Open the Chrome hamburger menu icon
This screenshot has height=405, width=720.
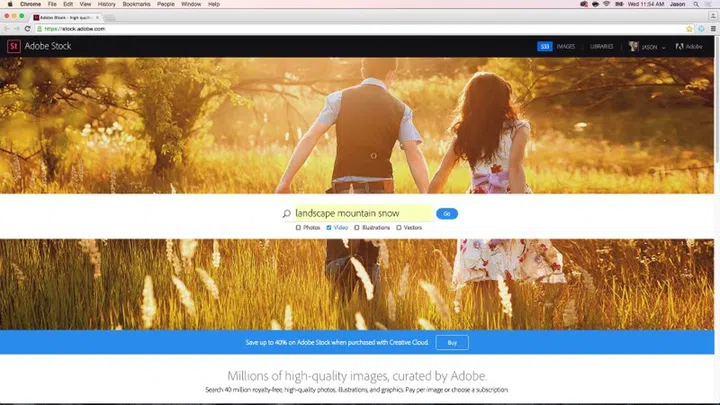(711, 28)
